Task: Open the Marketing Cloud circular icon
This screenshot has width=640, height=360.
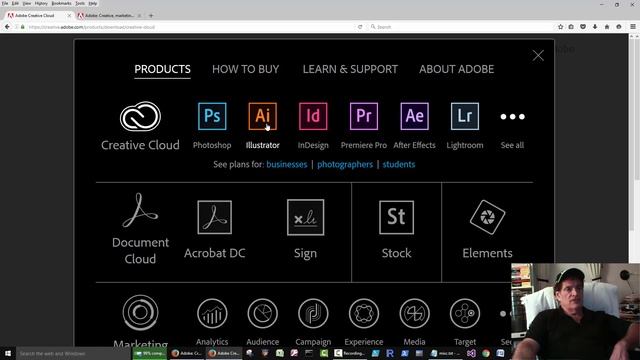Action: (140, 313)
